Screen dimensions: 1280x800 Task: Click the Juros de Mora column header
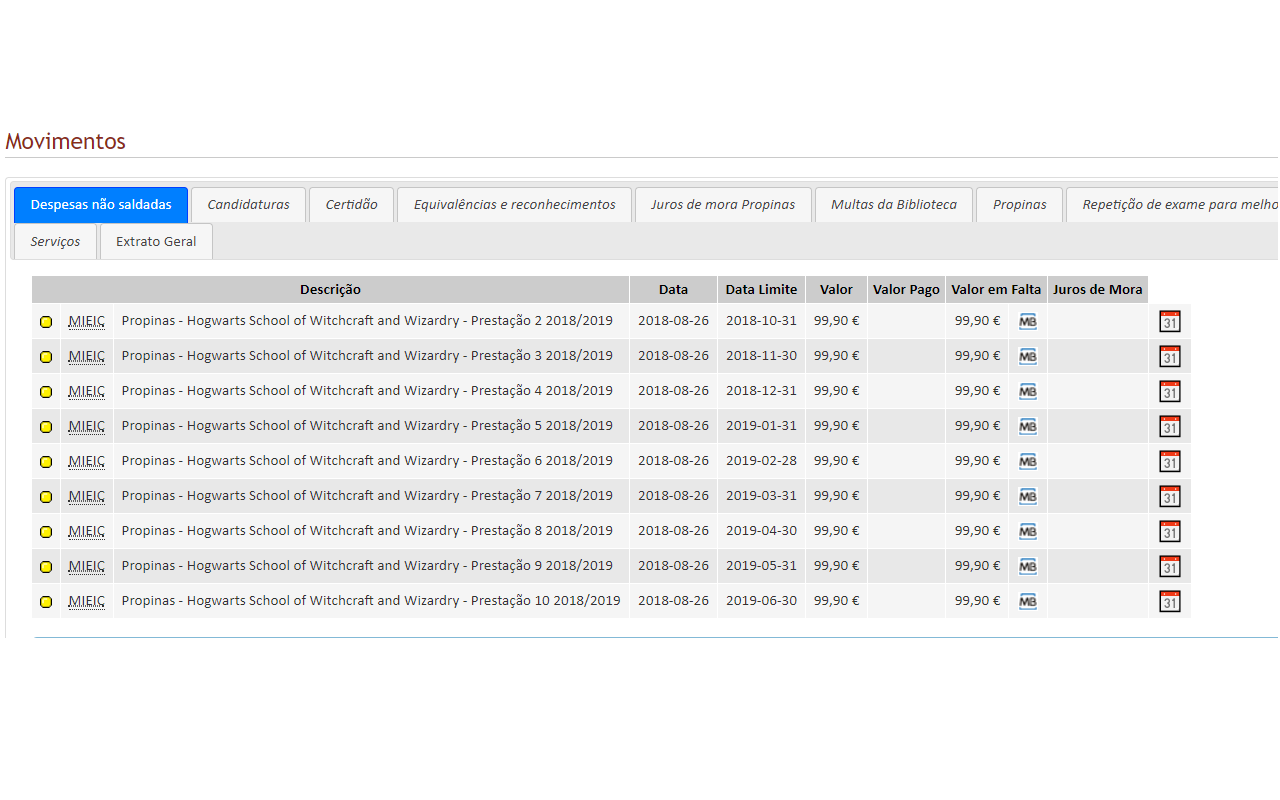[1098, 290]
